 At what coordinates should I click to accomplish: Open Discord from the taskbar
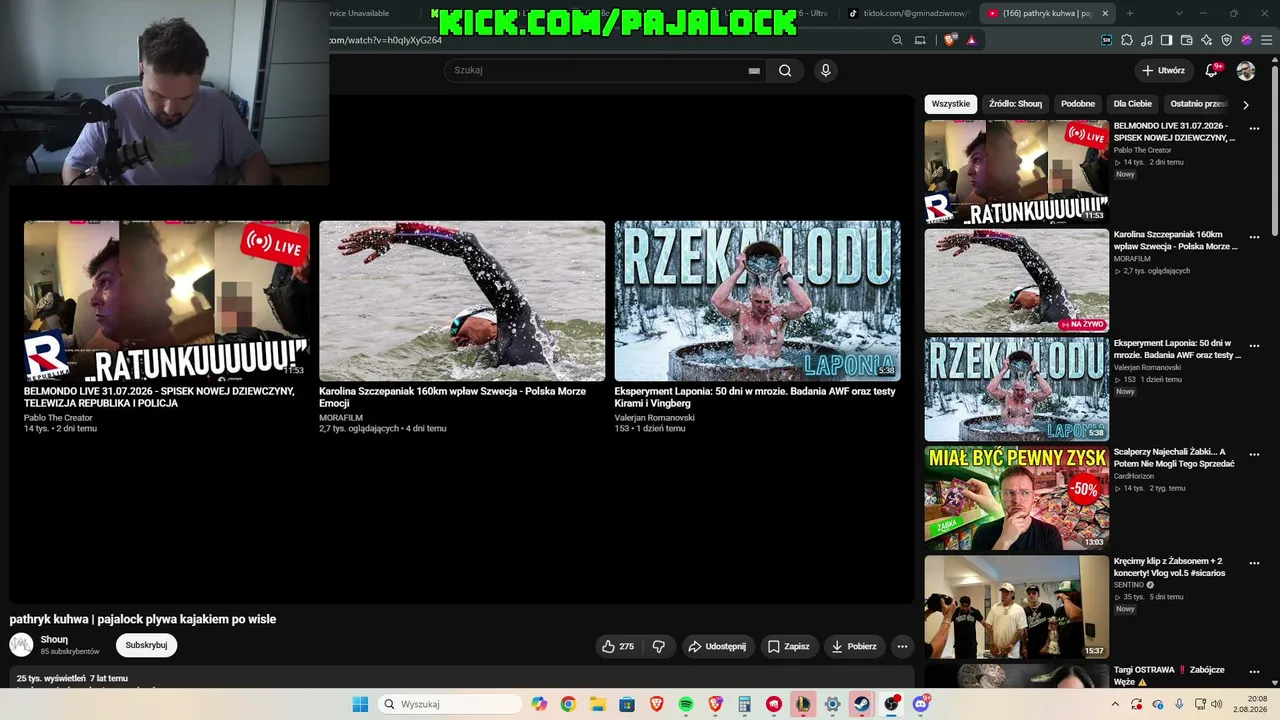(920, 704)
